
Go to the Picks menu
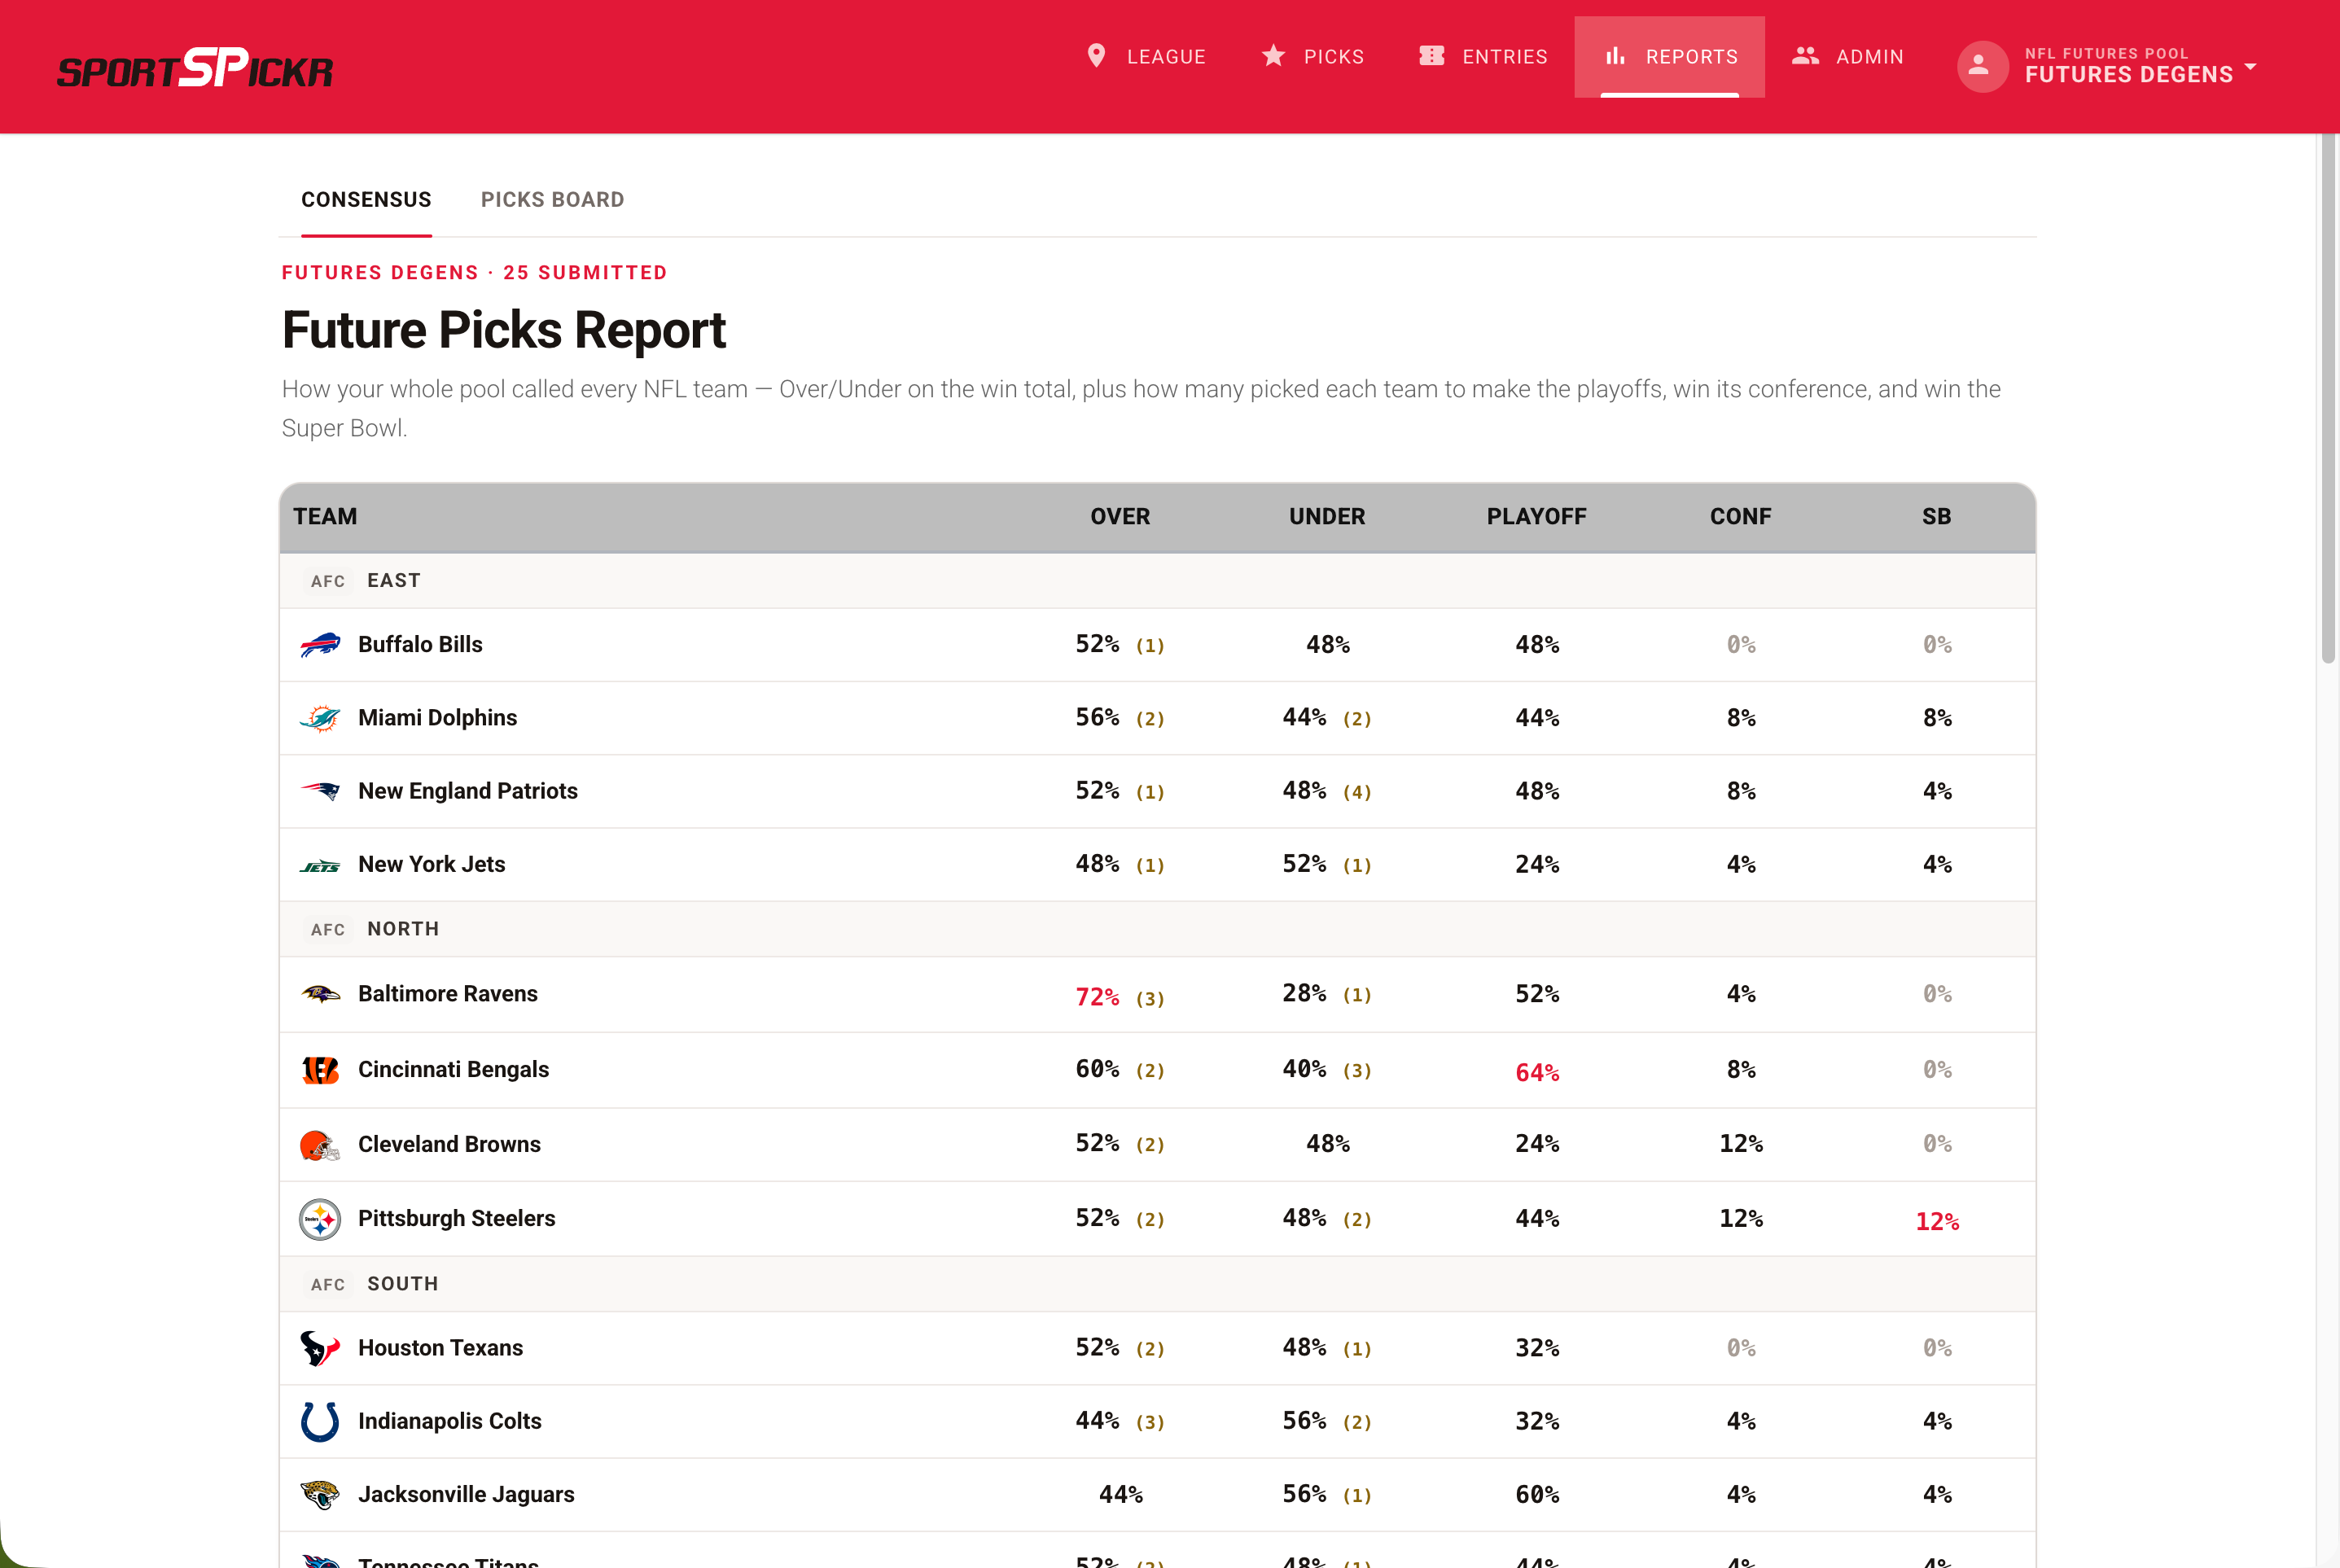1313,57
